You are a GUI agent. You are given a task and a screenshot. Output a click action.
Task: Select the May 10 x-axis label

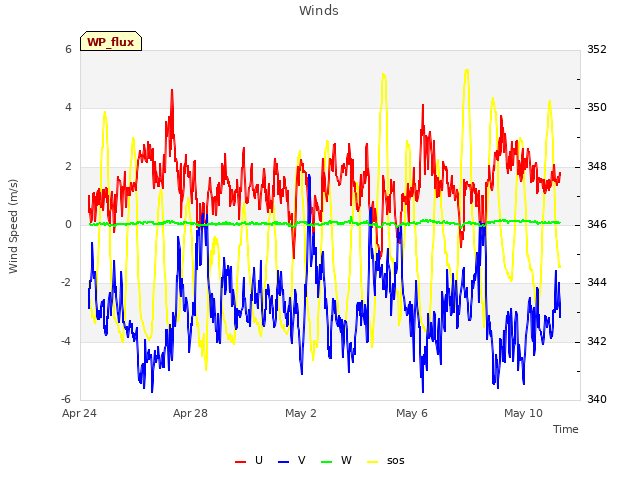(523, 413)
